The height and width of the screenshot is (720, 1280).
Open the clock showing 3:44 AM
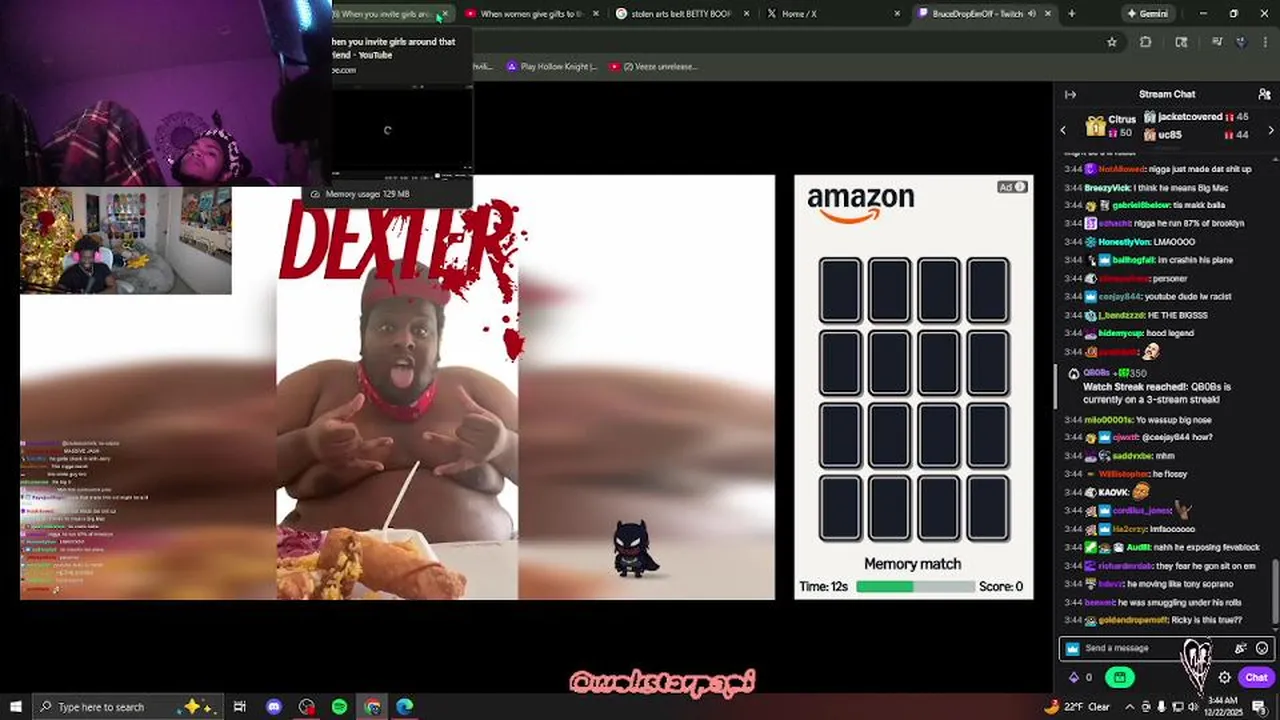point(1222,706)
